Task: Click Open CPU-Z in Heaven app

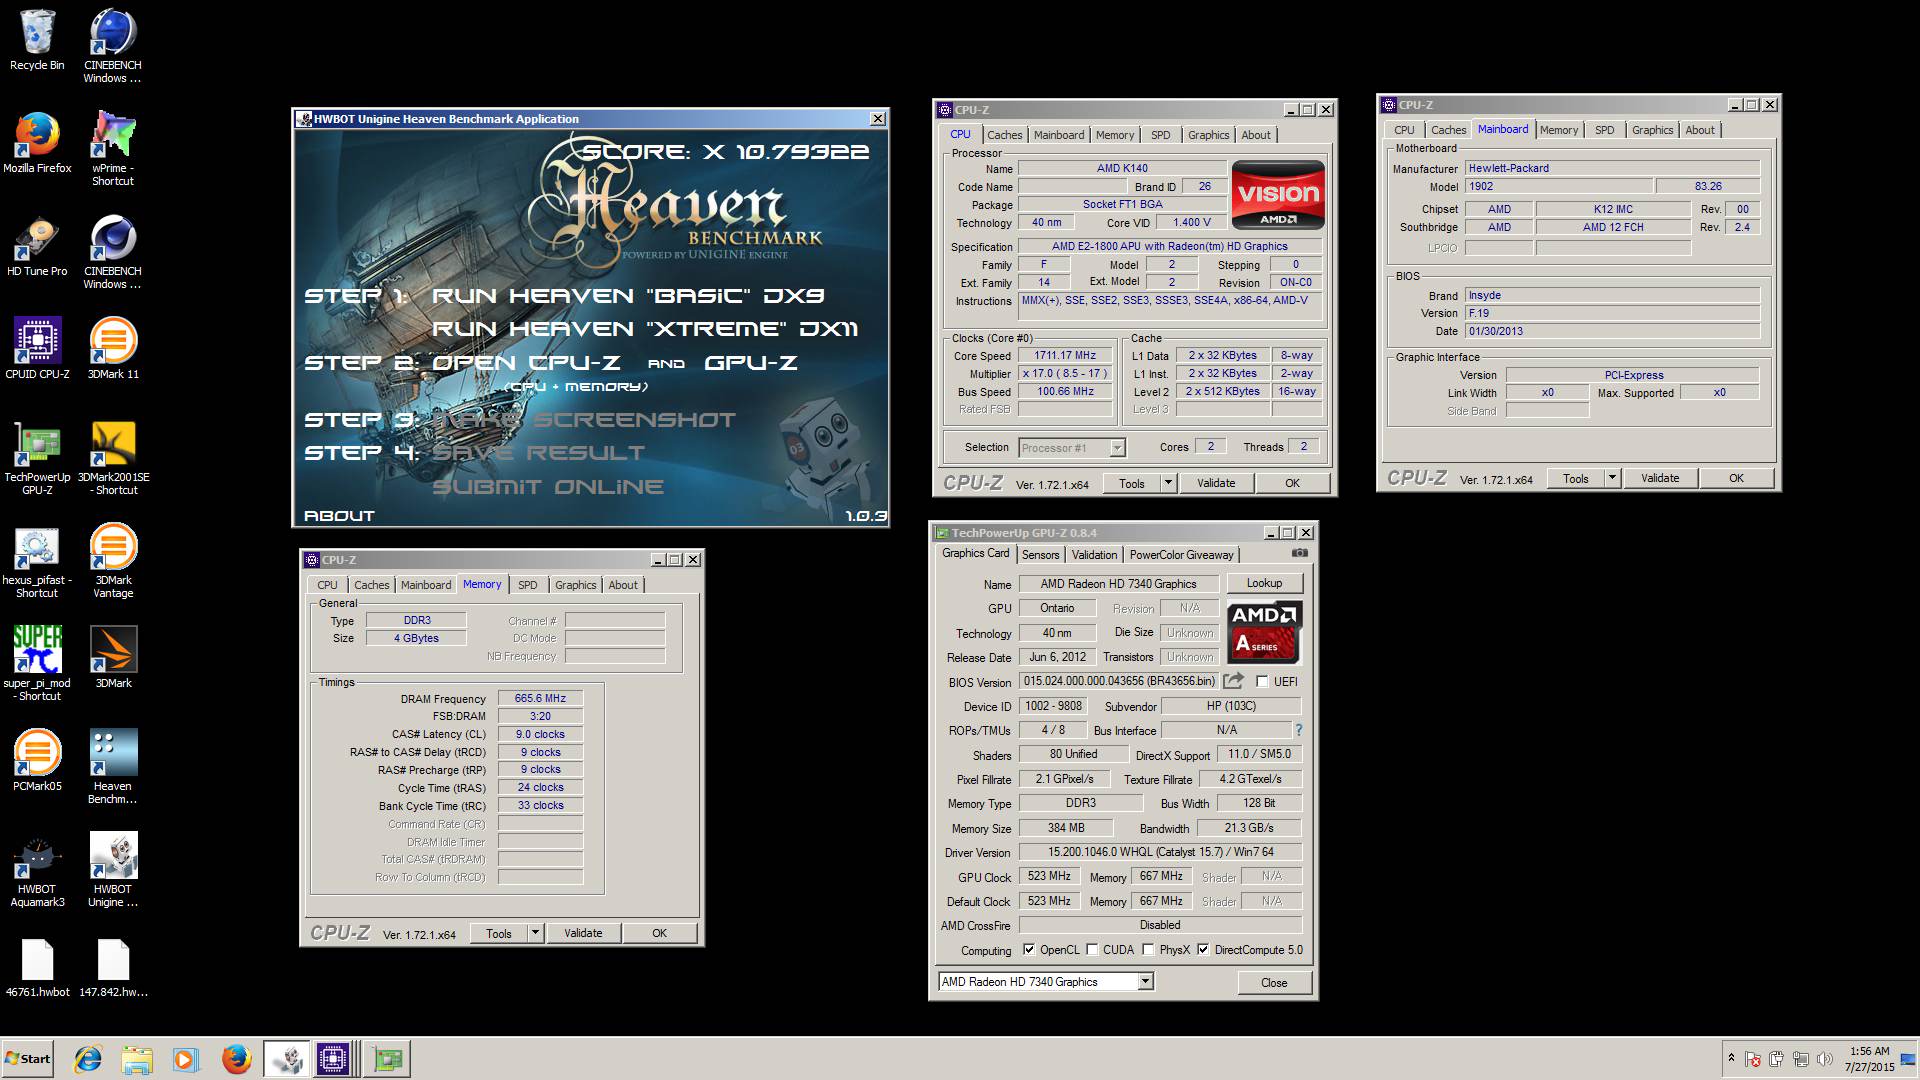Action: [x=526, y=363]
